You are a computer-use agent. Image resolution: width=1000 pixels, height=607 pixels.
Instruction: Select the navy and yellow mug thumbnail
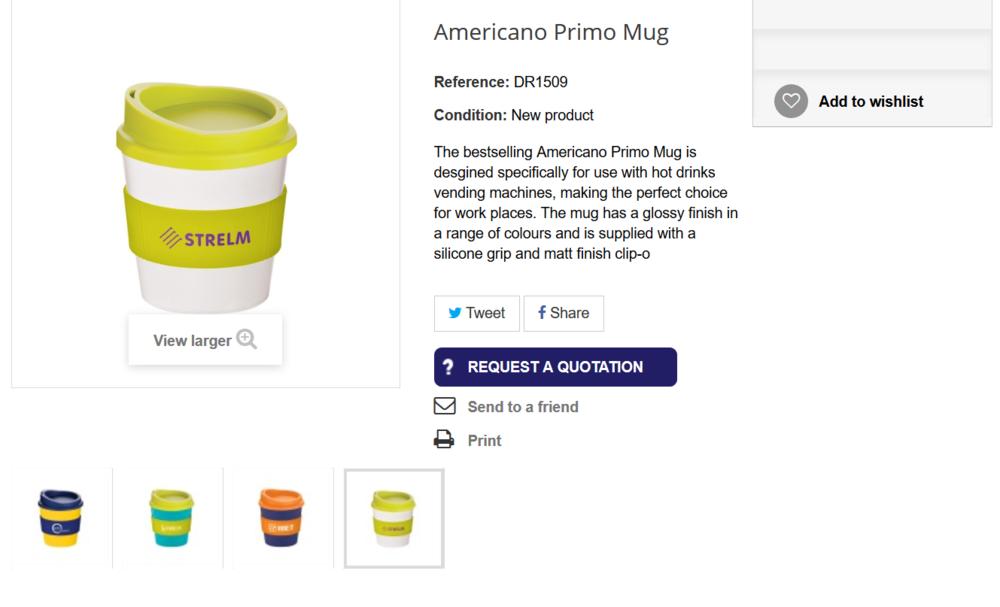point(60,518)
